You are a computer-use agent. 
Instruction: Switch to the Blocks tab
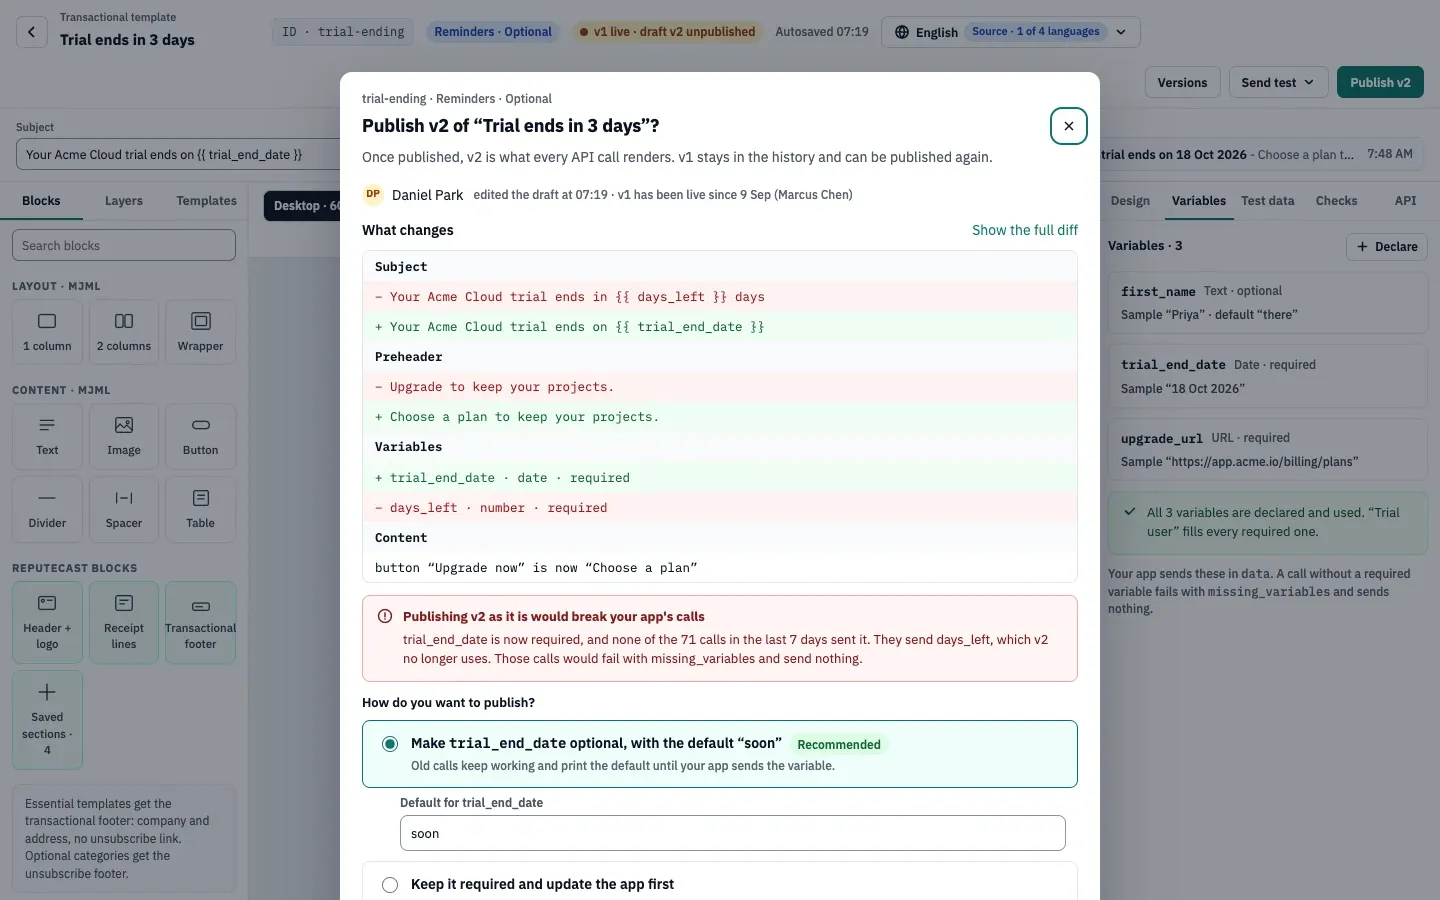41,201
